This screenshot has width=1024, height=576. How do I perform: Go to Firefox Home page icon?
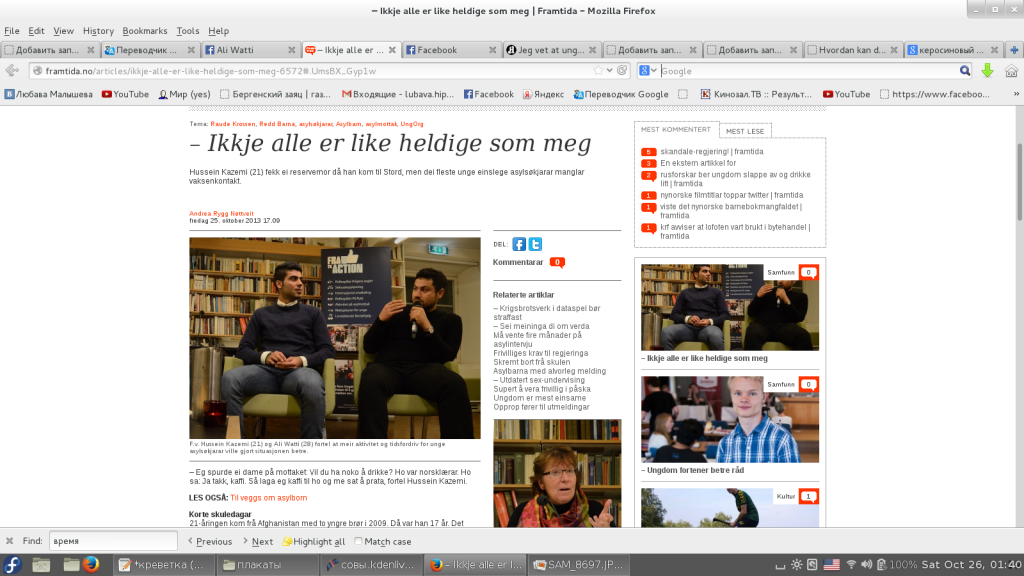(1011, 71)
